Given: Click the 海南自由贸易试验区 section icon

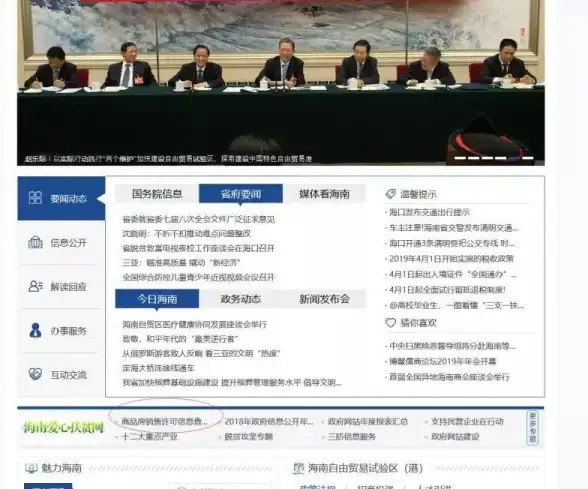Looking at the screenshot, I should [x=298, y=468].
